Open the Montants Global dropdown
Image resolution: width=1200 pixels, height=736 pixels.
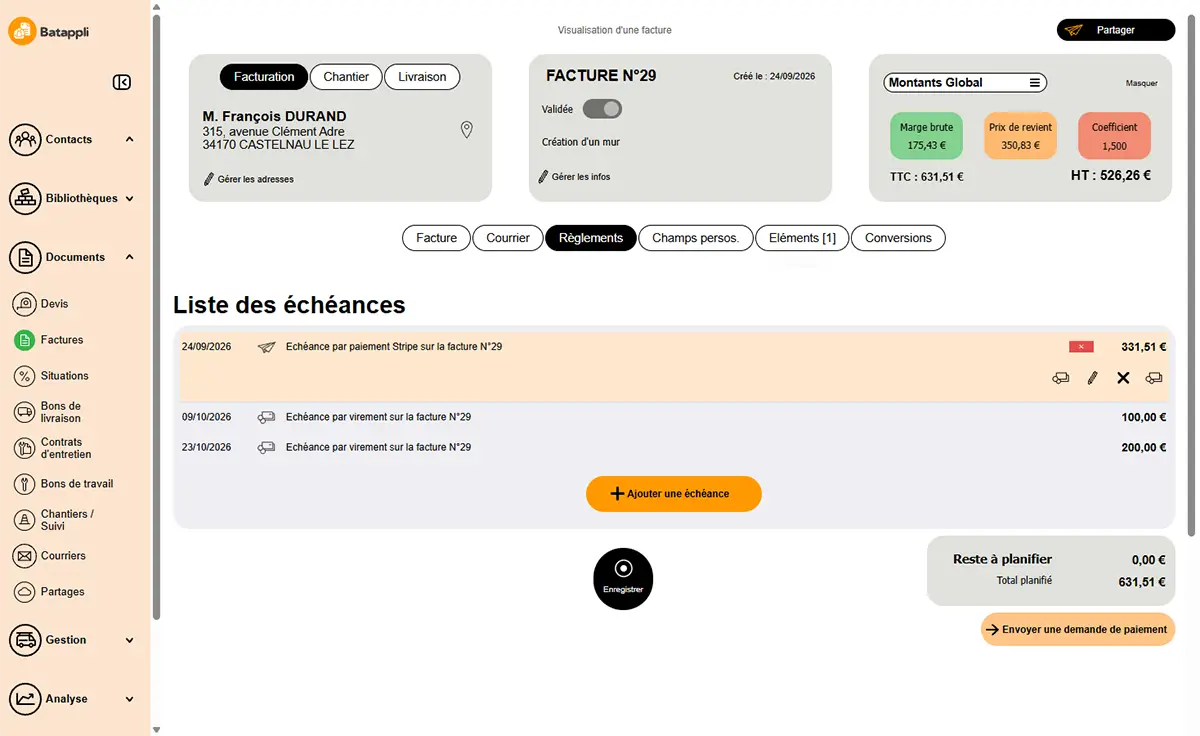click(965, 83)
